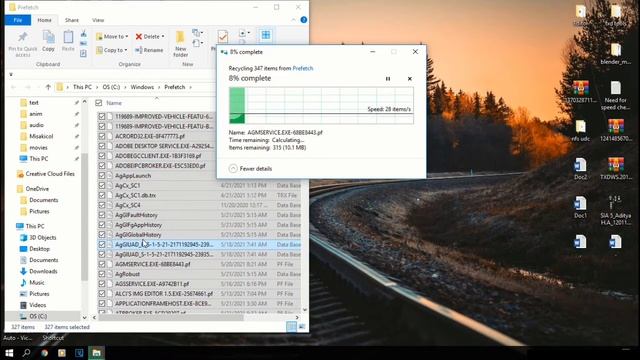Collapse details with Fewer details chevron
The width and height of the screenshot is (640, 360).
pyautogui.click(x=233, y=168)
